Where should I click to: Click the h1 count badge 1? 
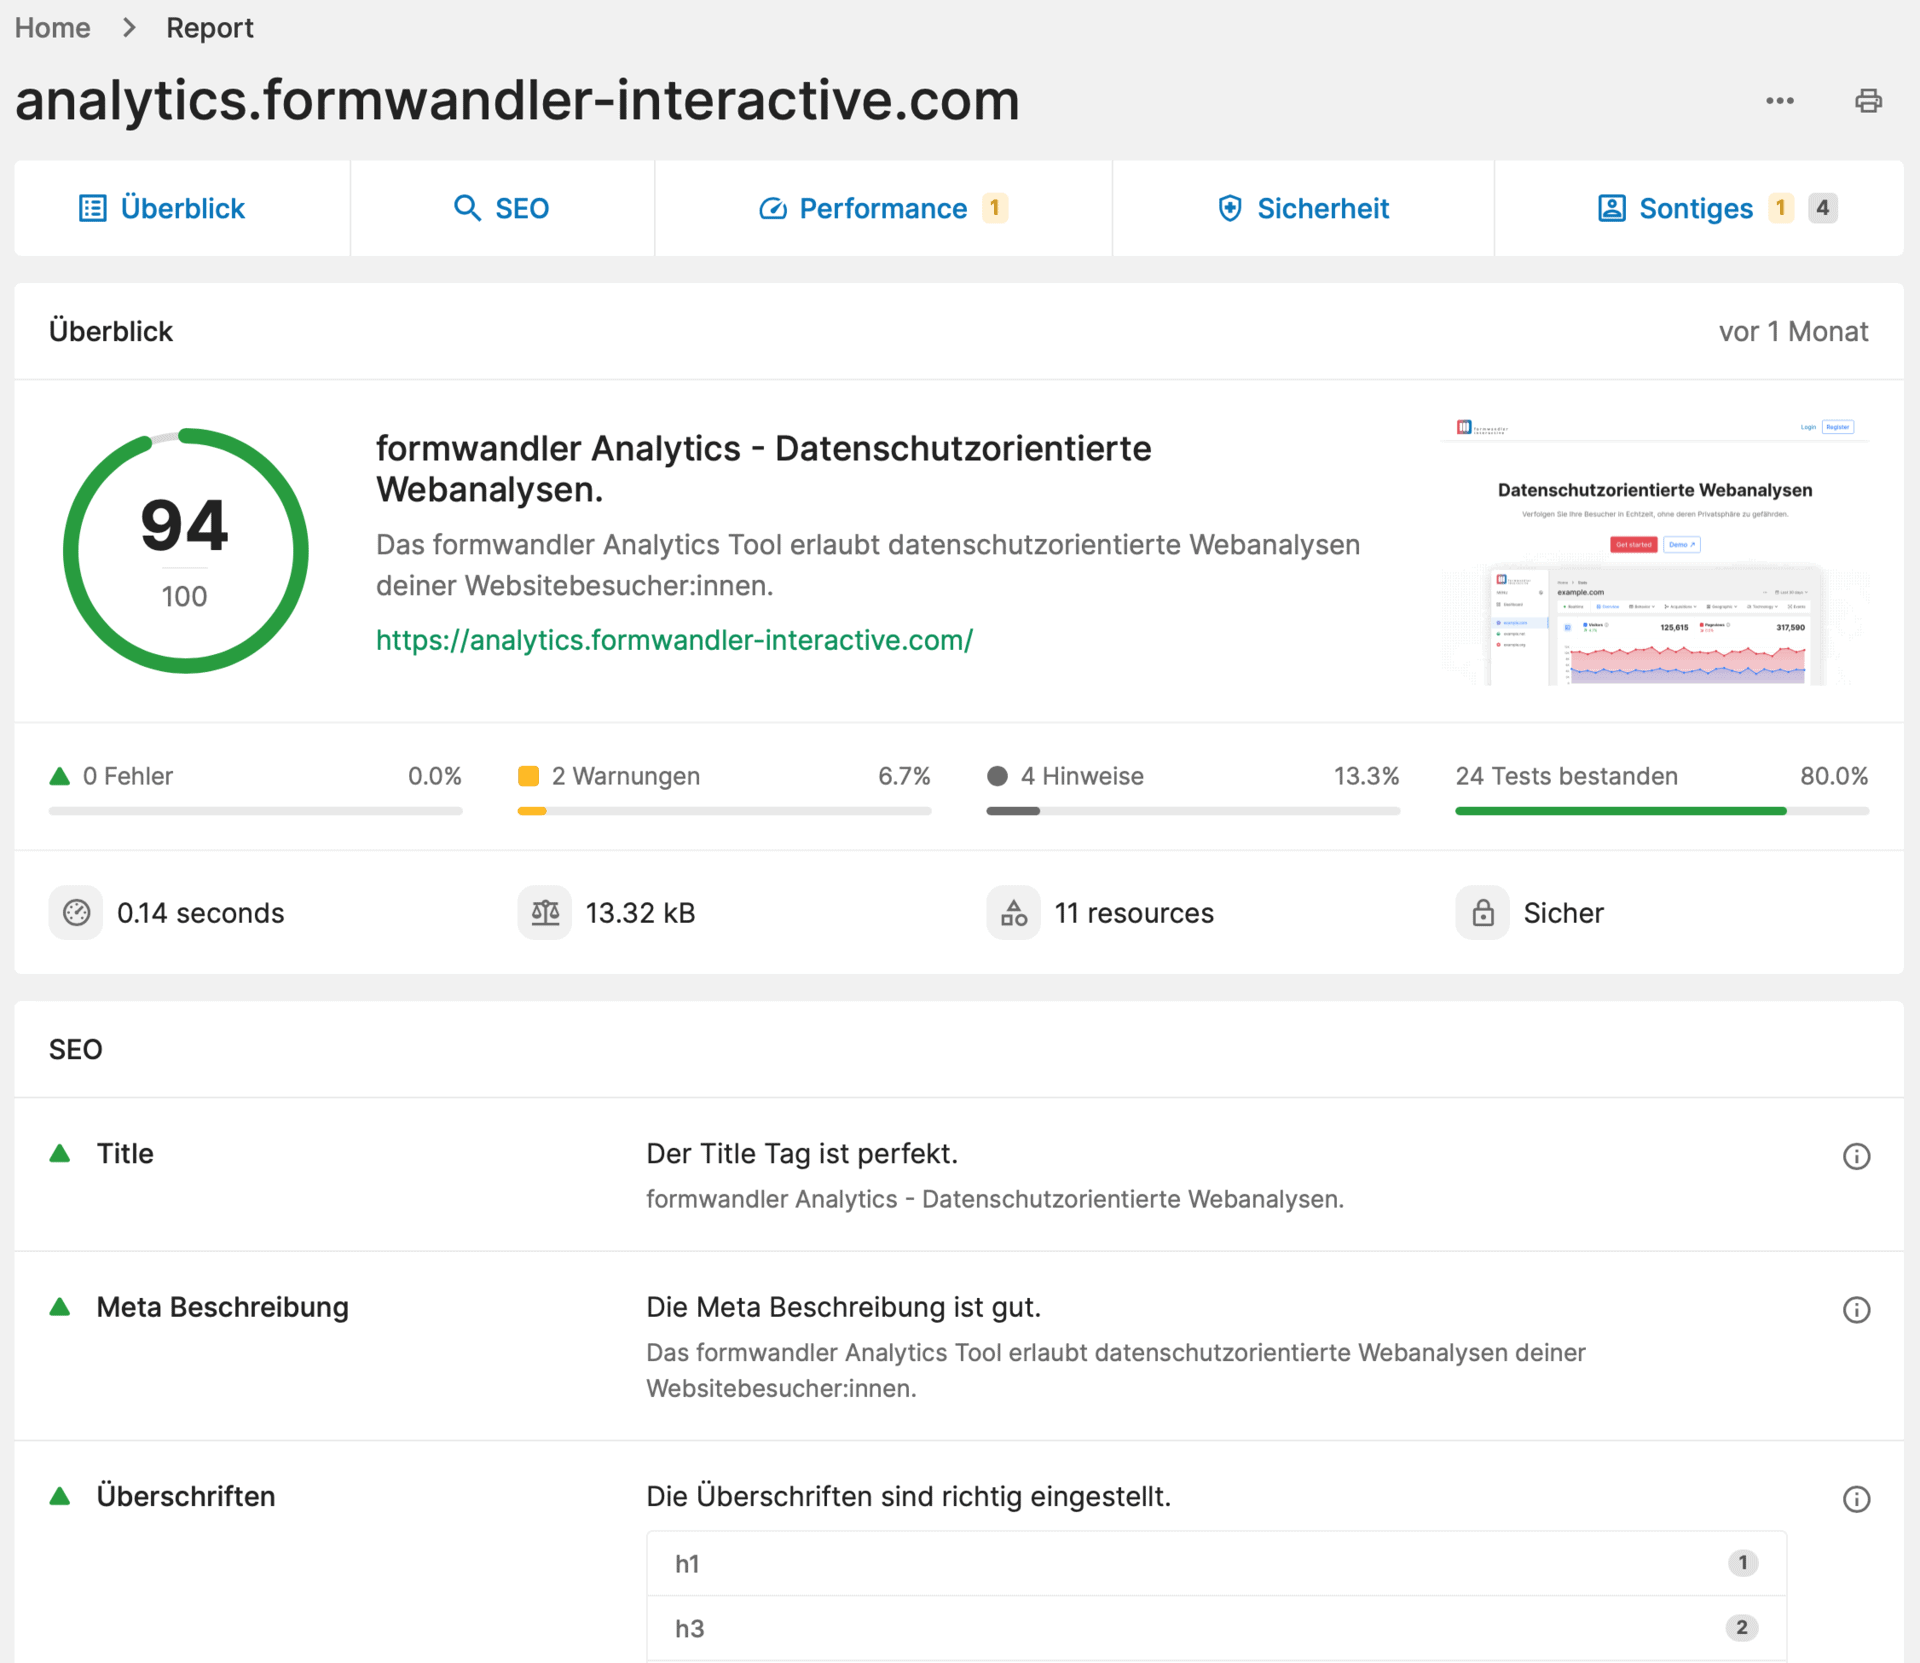1742,1563
